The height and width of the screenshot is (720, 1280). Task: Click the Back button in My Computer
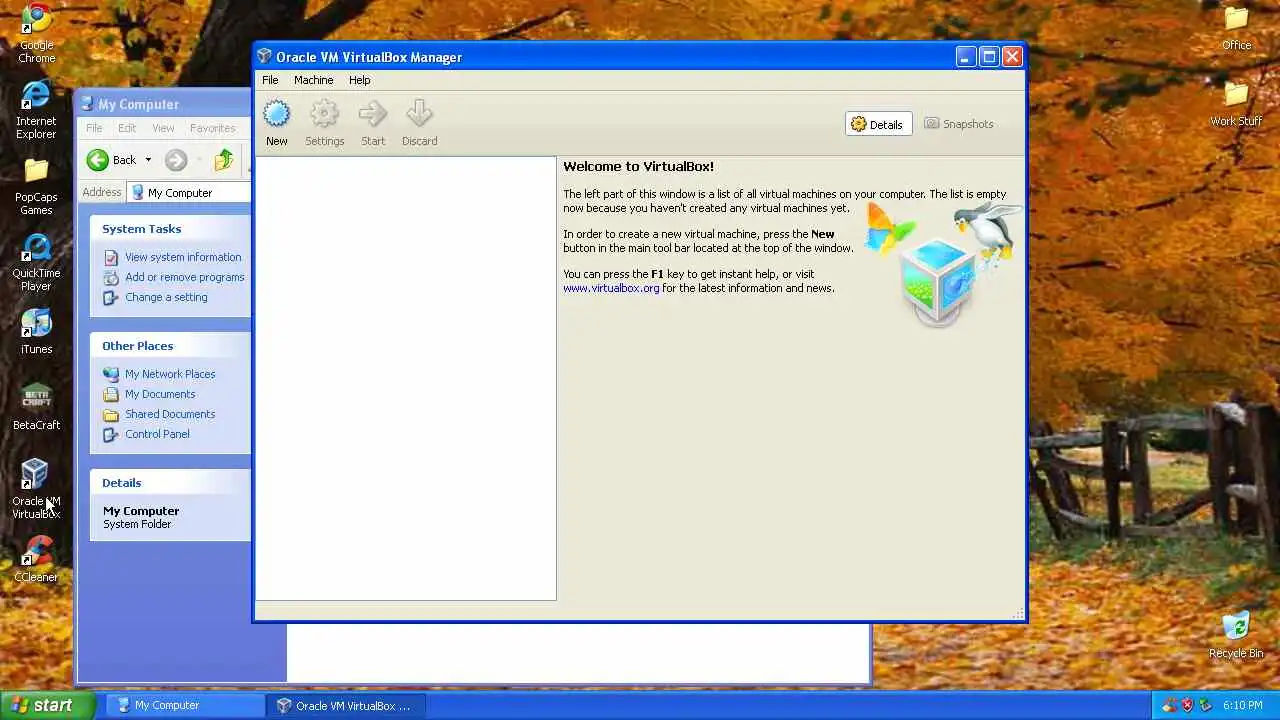[x=111, y=160]
